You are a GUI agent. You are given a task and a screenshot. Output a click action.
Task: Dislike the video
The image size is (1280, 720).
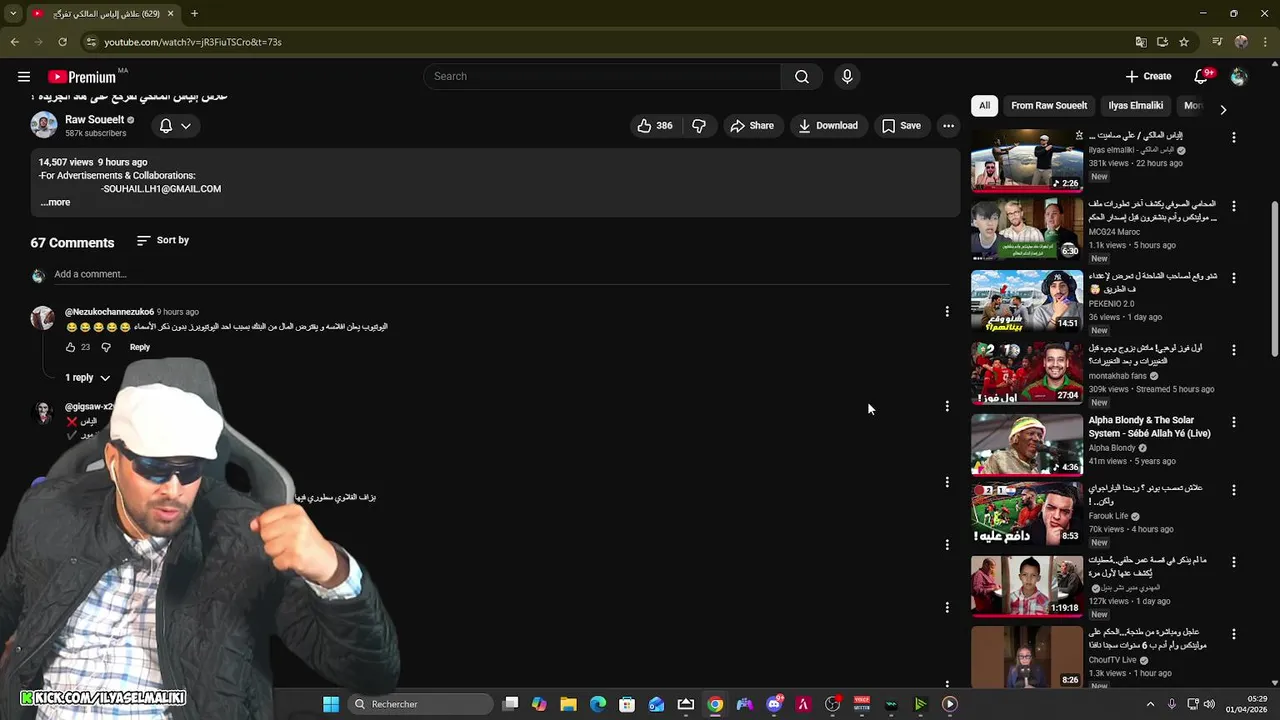click(699, 125)
